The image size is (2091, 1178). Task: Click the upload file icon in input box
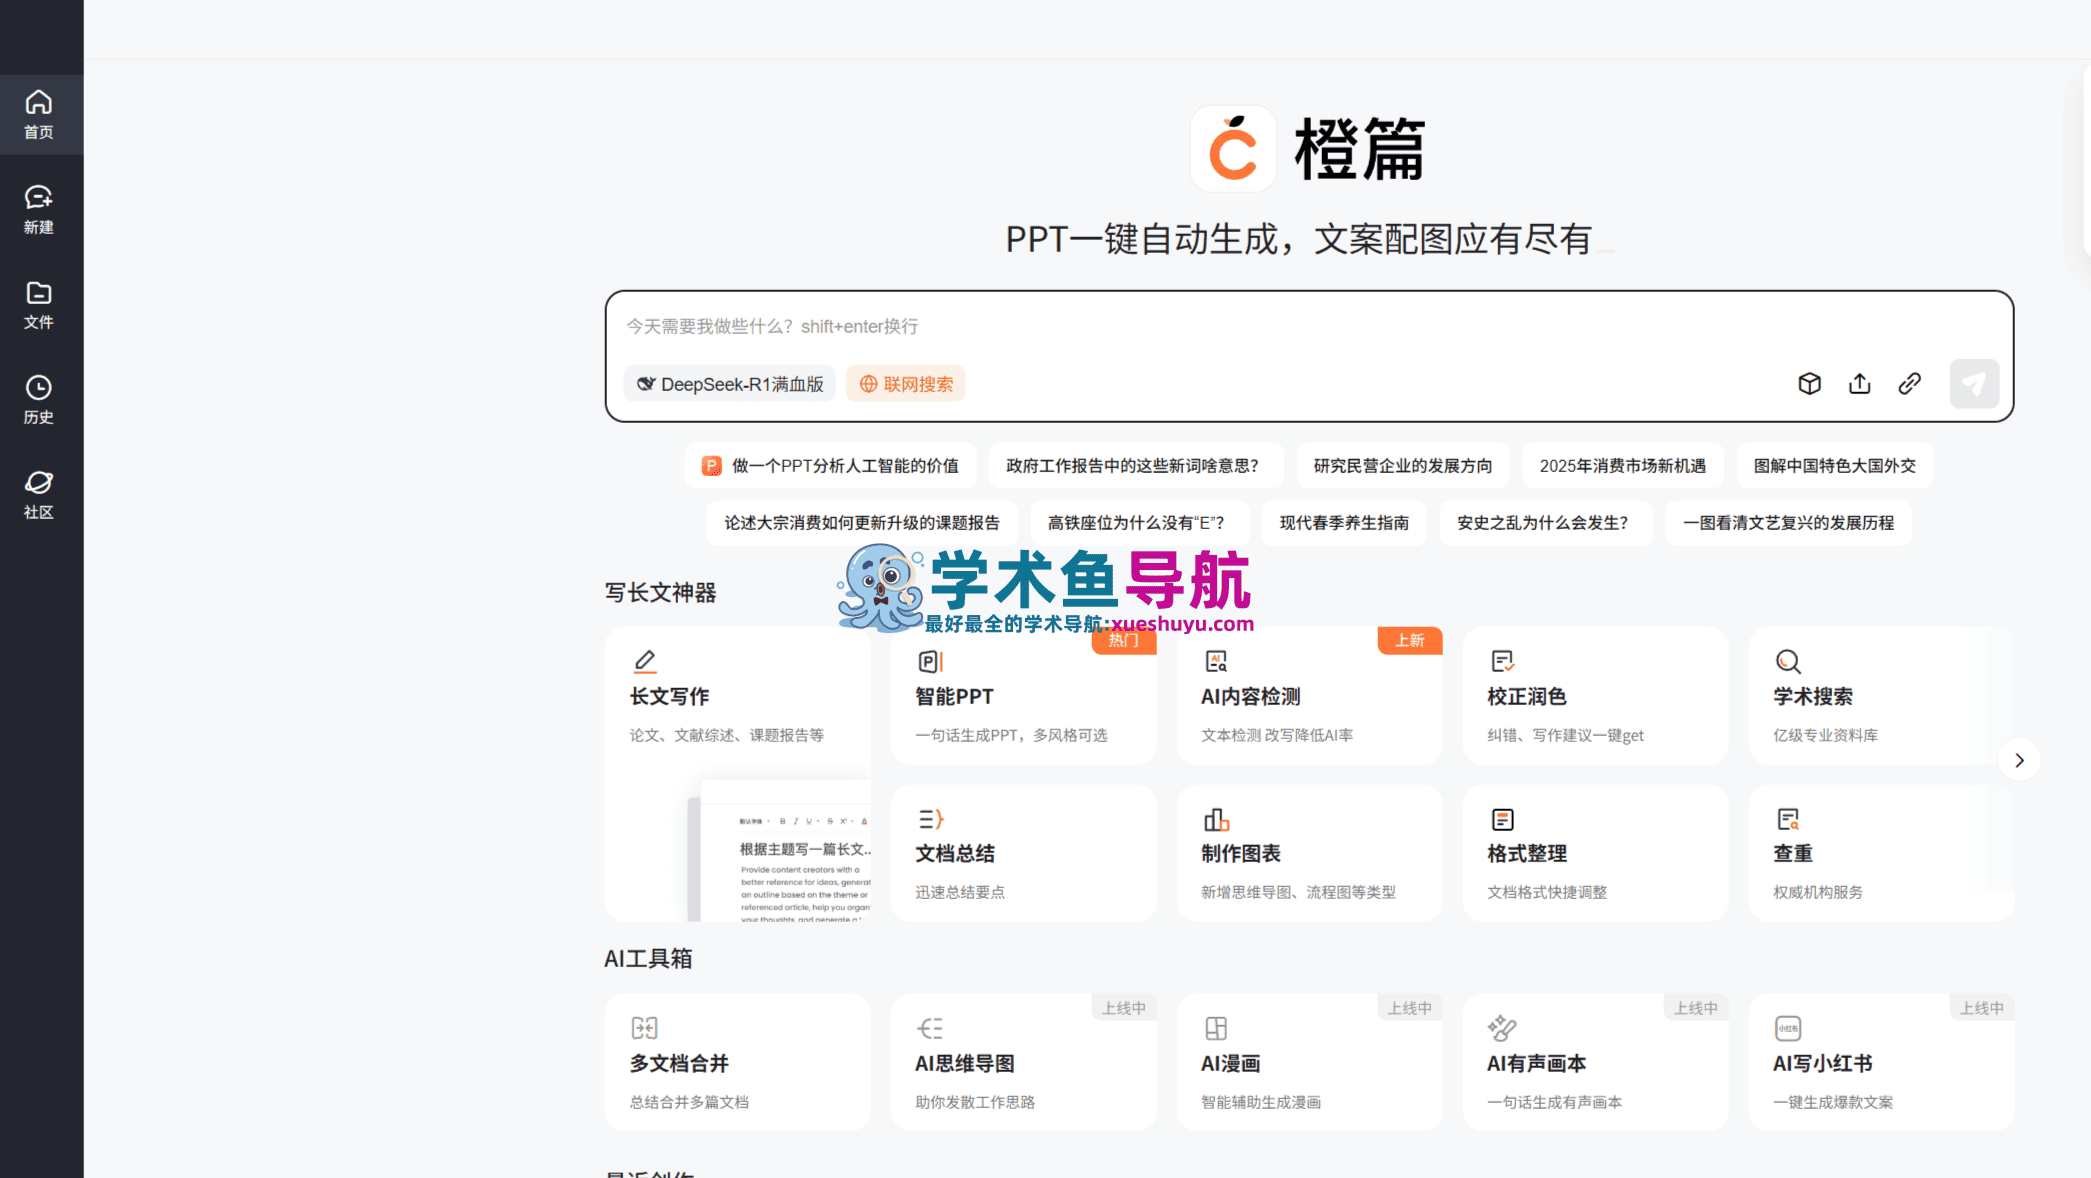[1860, 384]
